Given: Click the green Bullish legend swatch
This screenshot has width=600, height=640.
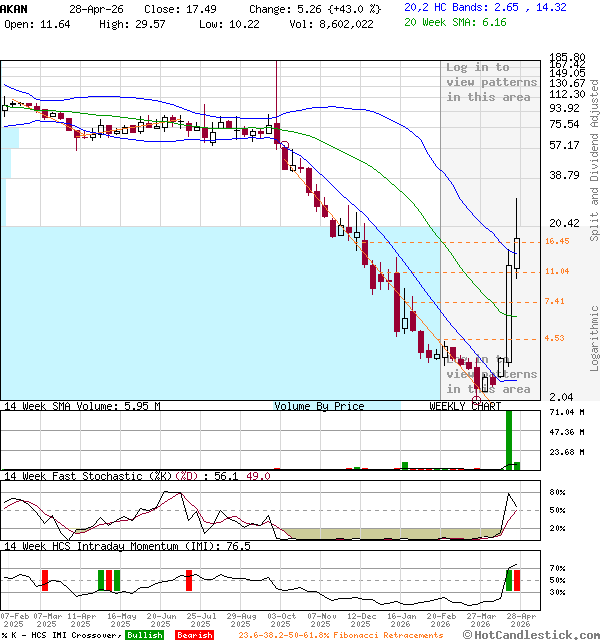Looking at the screenshot, I should (144, 635).
